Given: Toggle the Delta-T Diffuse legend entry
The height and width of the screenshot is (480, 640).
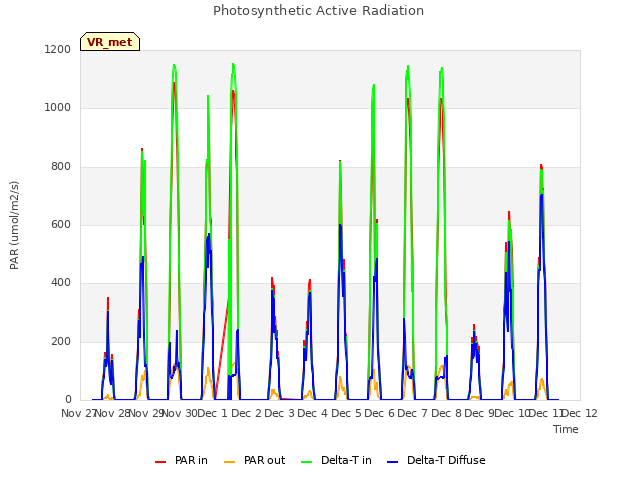Looking at the screenshot, I should [436, 460].
